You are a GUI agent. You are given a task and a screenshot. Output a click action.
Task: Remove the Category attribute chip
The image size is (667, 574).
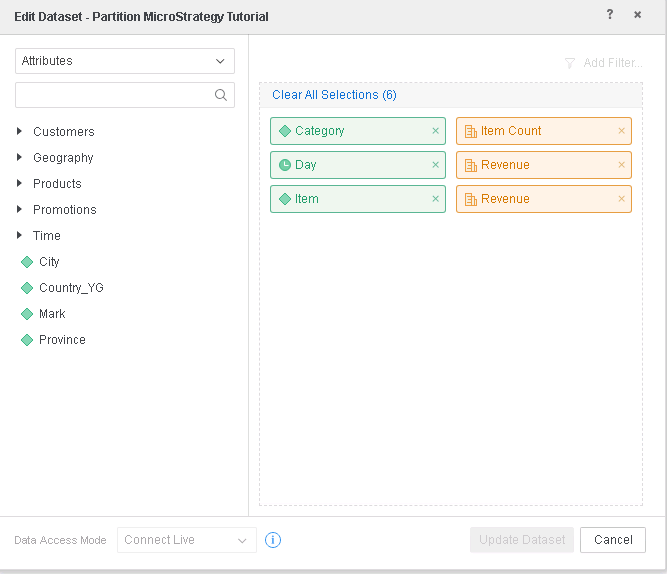[x=435, y=131]
